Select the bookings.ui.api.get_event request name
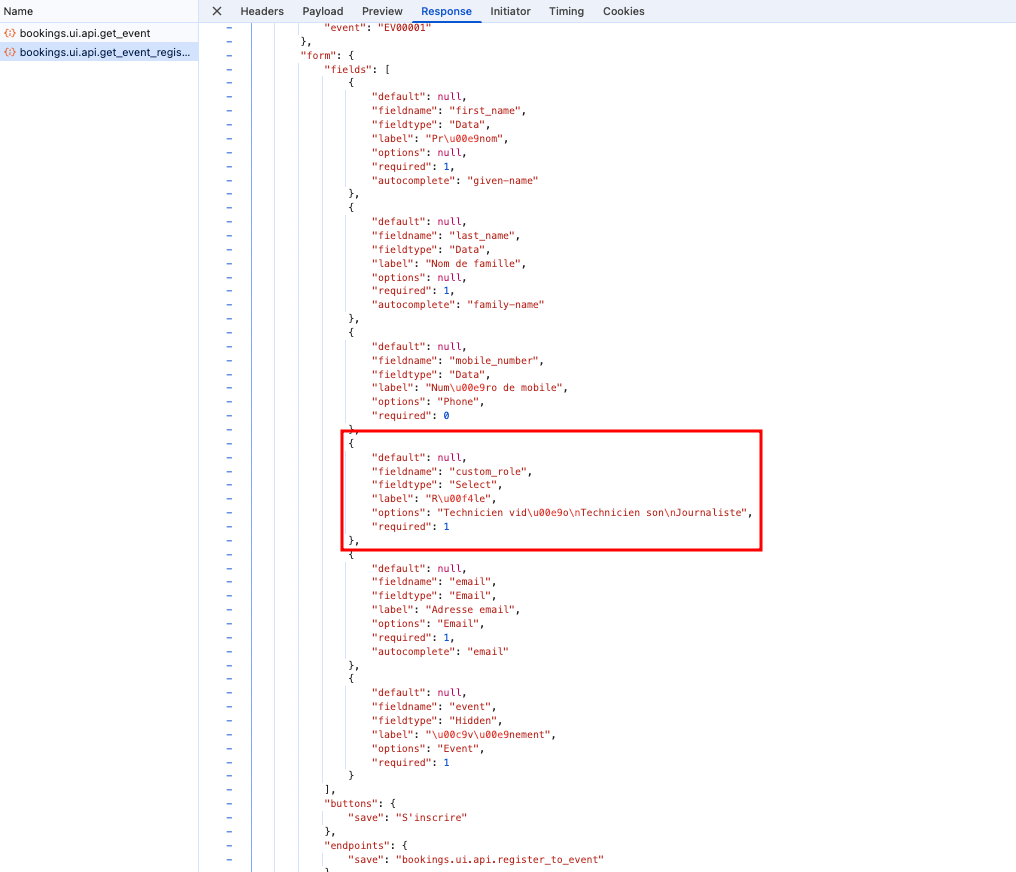This screenshot has height=872, width=1016. 85,33
